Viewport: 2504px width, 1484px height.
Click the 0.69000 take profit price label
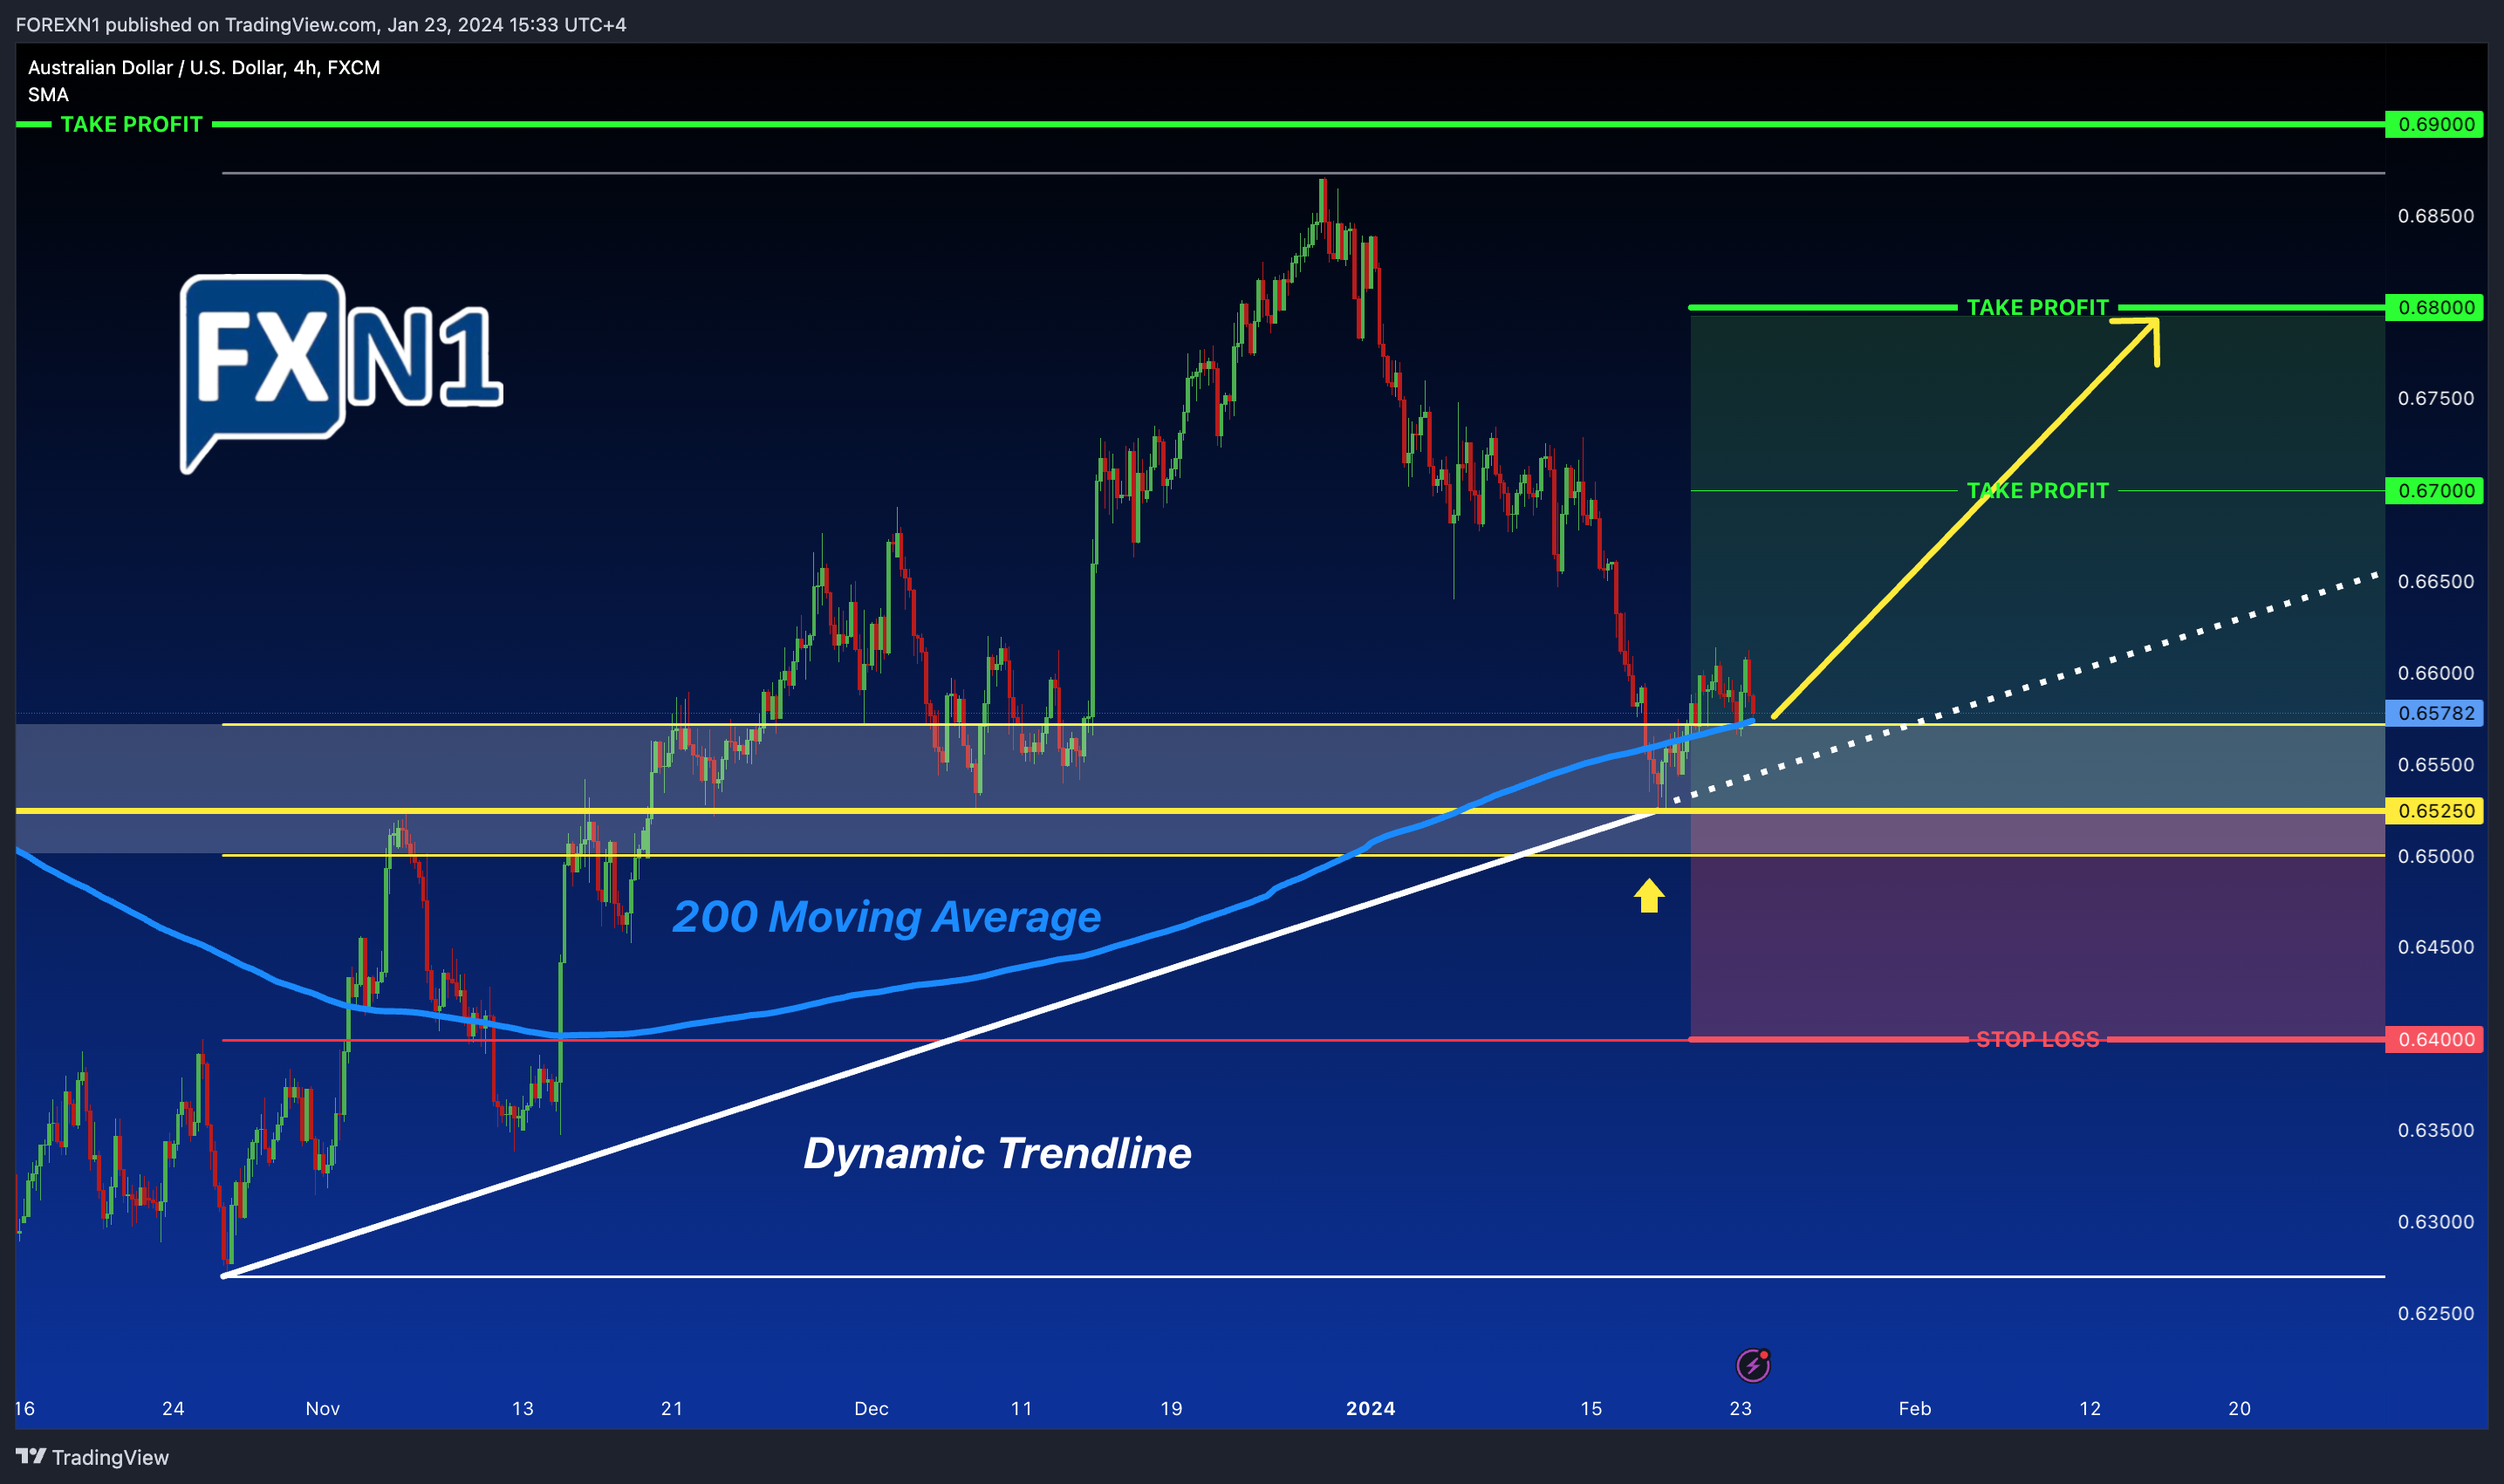click(2434, 124)
